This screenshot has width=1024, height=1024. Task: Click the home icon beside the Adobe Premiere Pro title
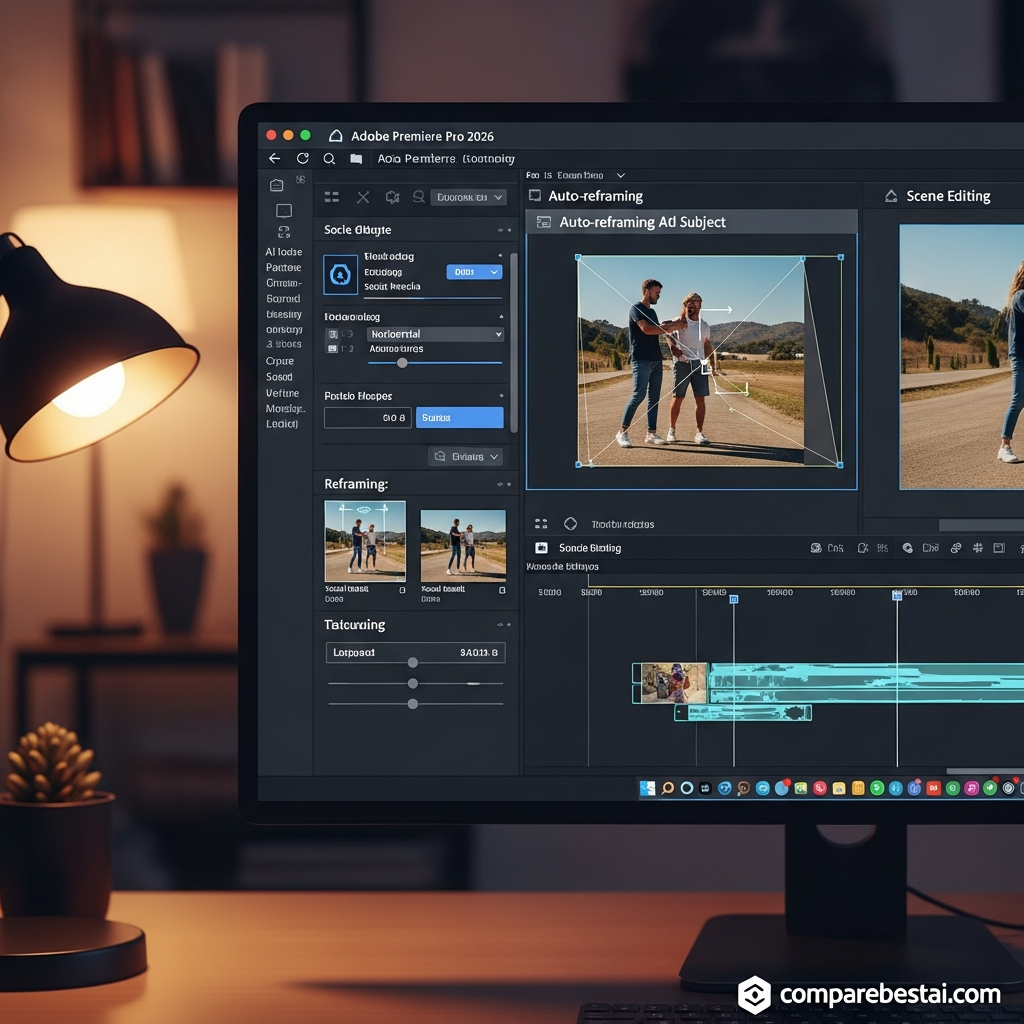[336, 136]
